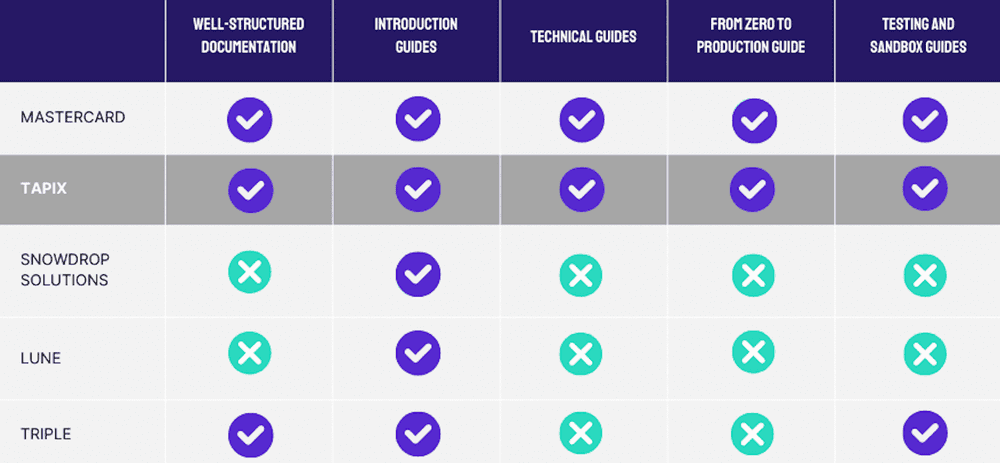Select the Technical Guides column header
Screen dimensions: 1000x463
(x=583, y=36)
